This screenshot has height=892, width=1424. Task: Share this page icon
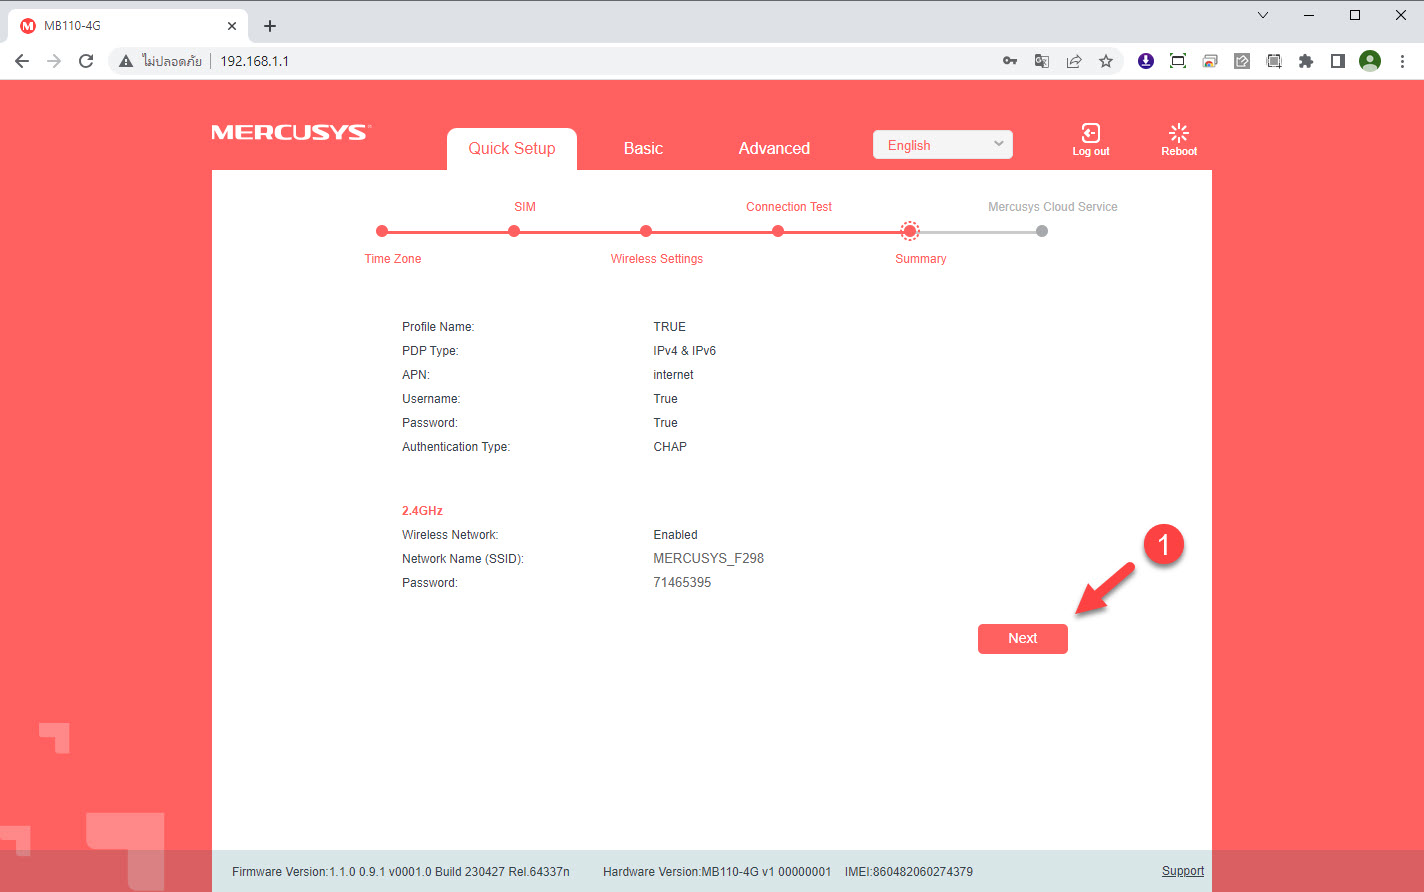(1074, 61)
